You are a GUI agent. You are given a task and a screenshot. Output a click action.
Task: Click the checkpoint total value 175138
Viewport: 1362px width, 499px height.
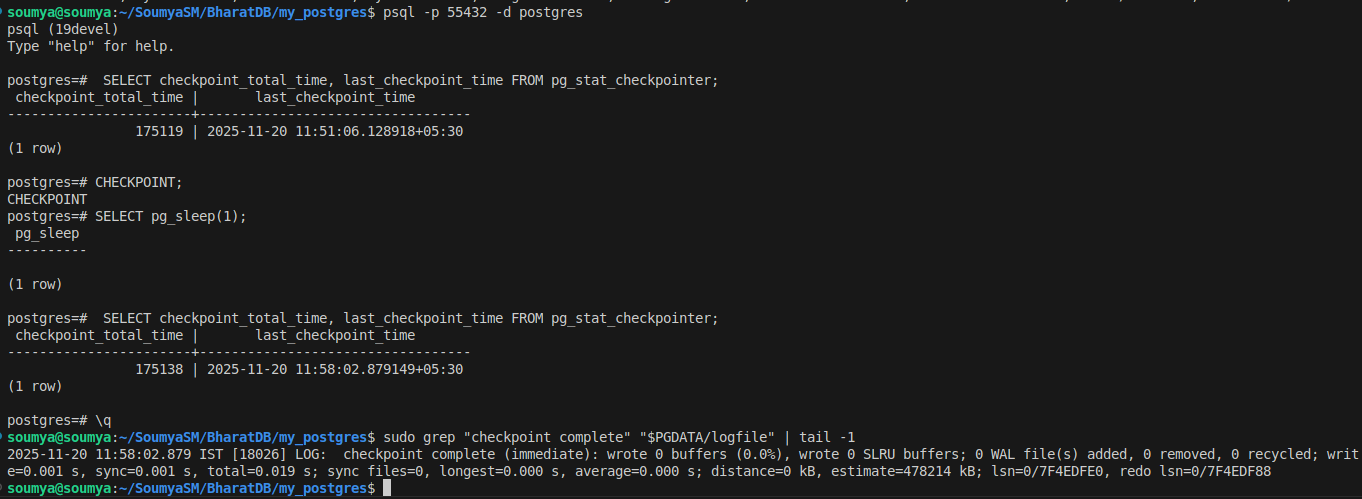[159, 369]
